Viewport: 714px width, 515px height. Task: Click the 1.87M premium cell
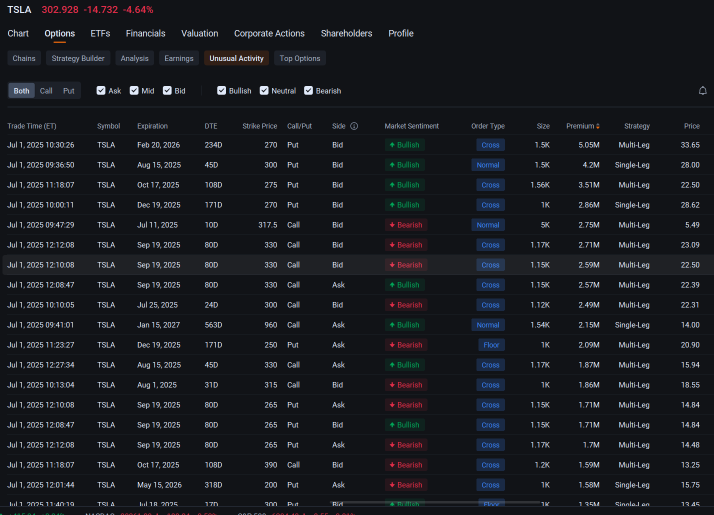[589, 365]
